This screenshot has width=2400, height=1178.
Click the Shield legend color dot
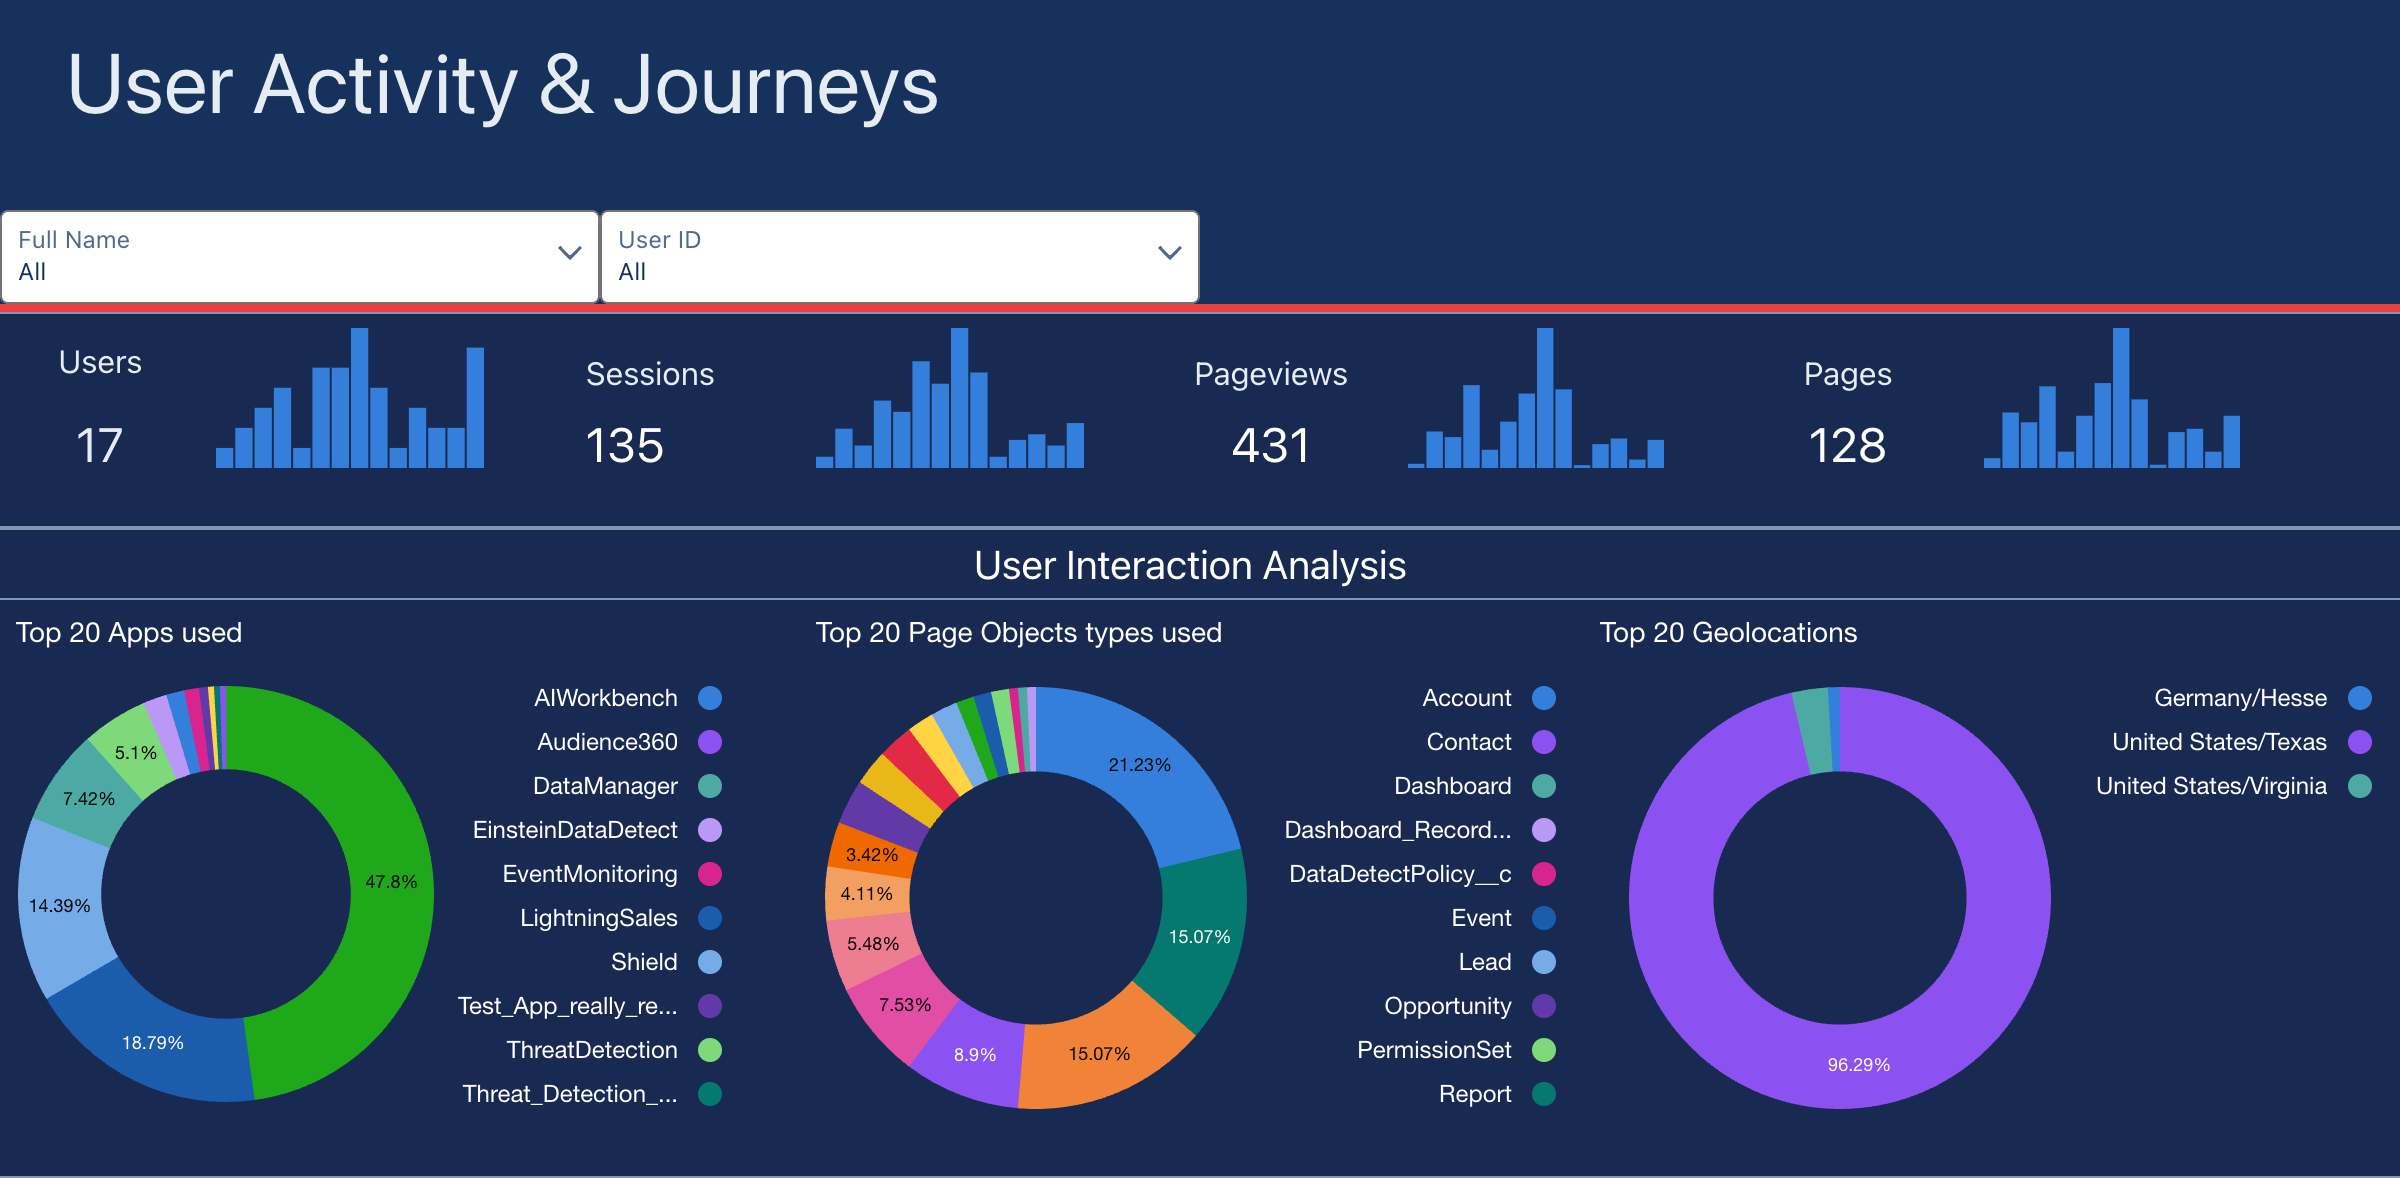(x=710, y=962)
